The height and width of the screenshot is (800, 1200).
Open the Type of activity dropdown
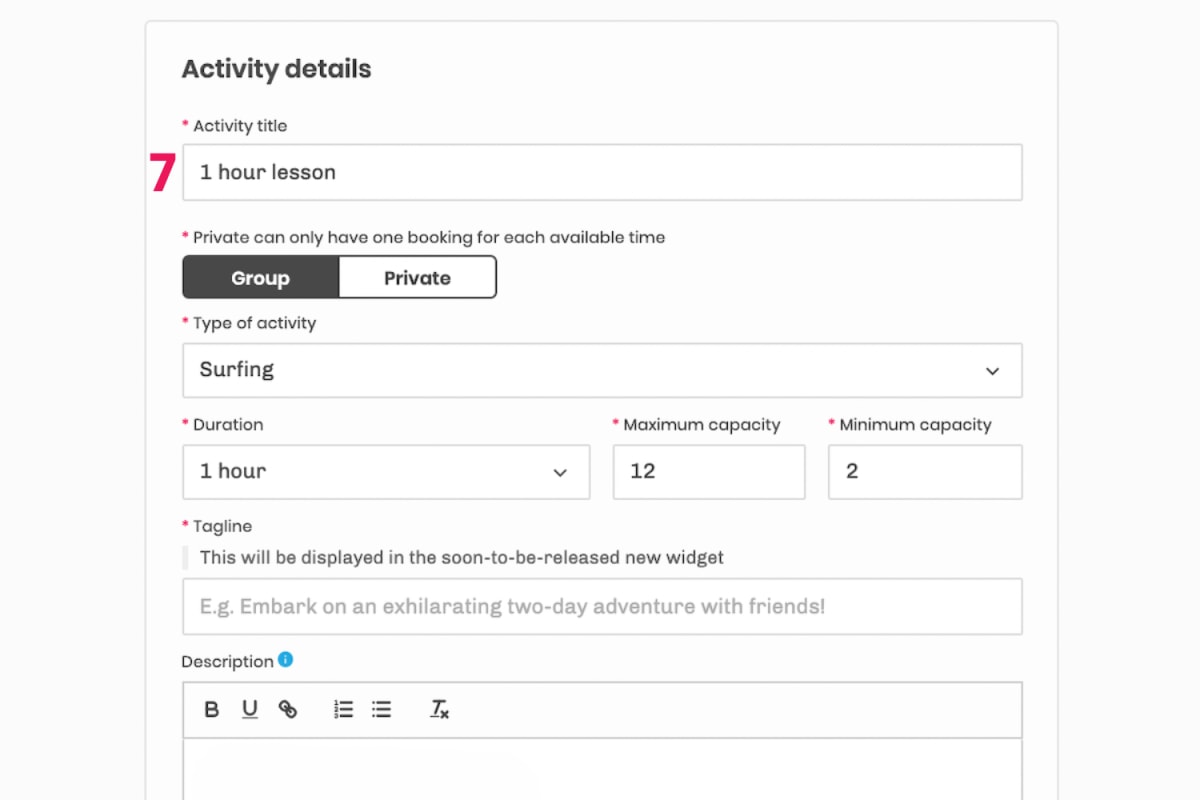pyautogui.click(x=602, y=370)
